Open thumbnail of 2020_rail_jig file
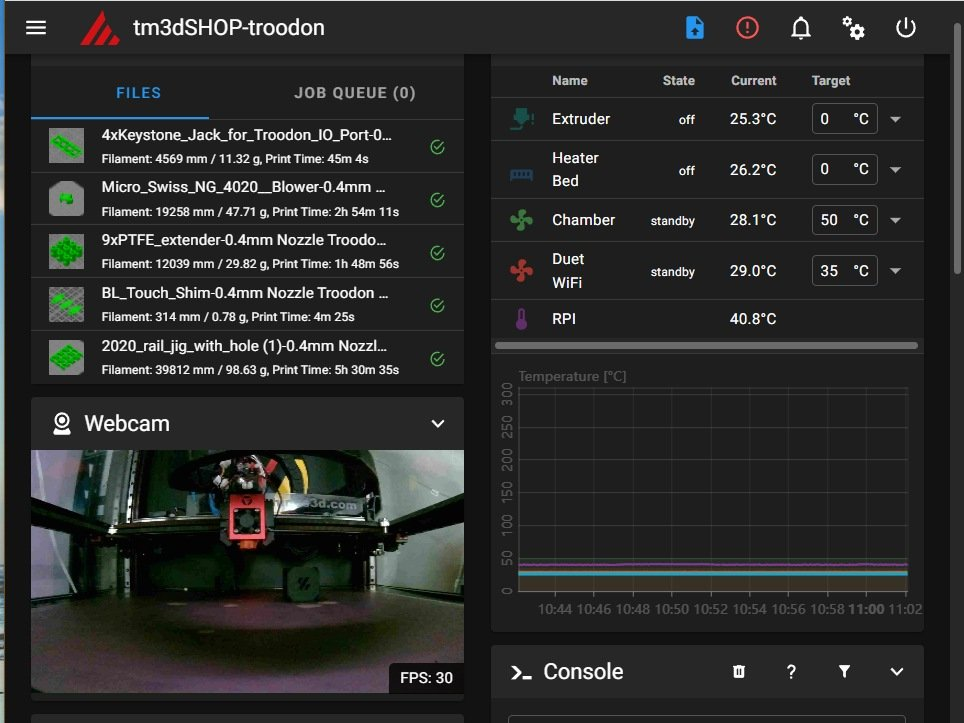 [66, 357]
